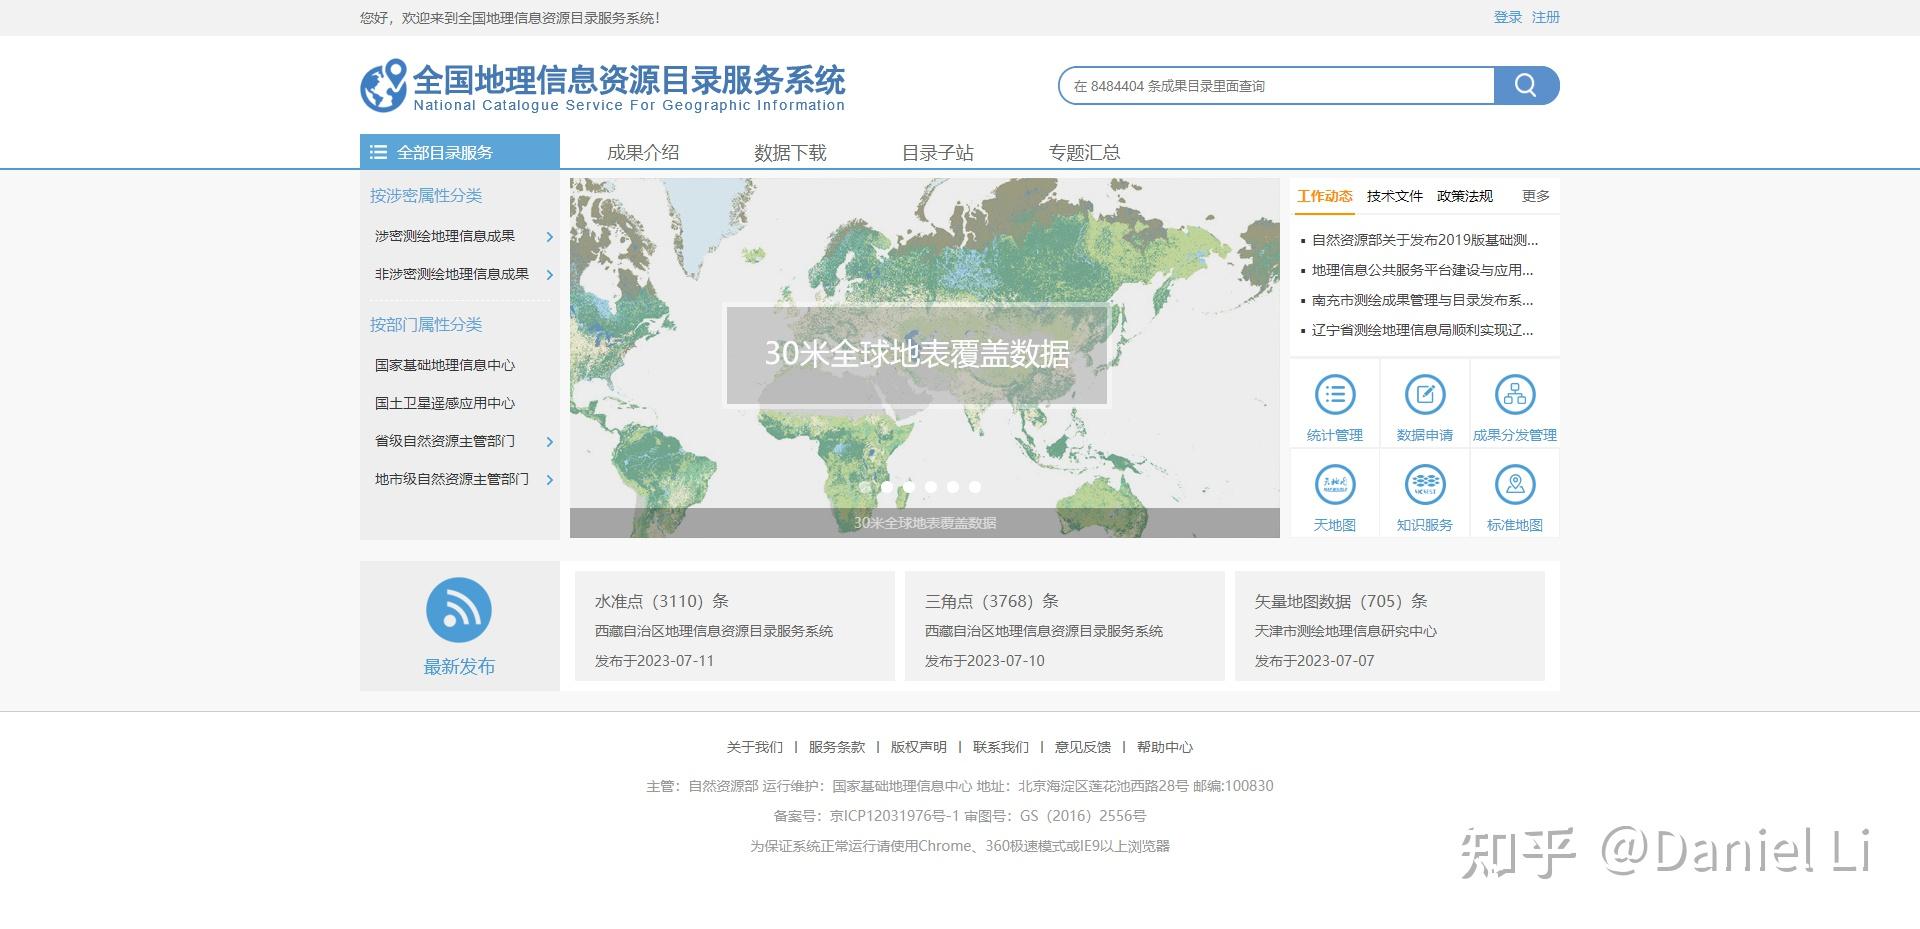Open the 数据申请 edit icon
The height and width of the screenshot is (929, 1920).
point(1425,394)
